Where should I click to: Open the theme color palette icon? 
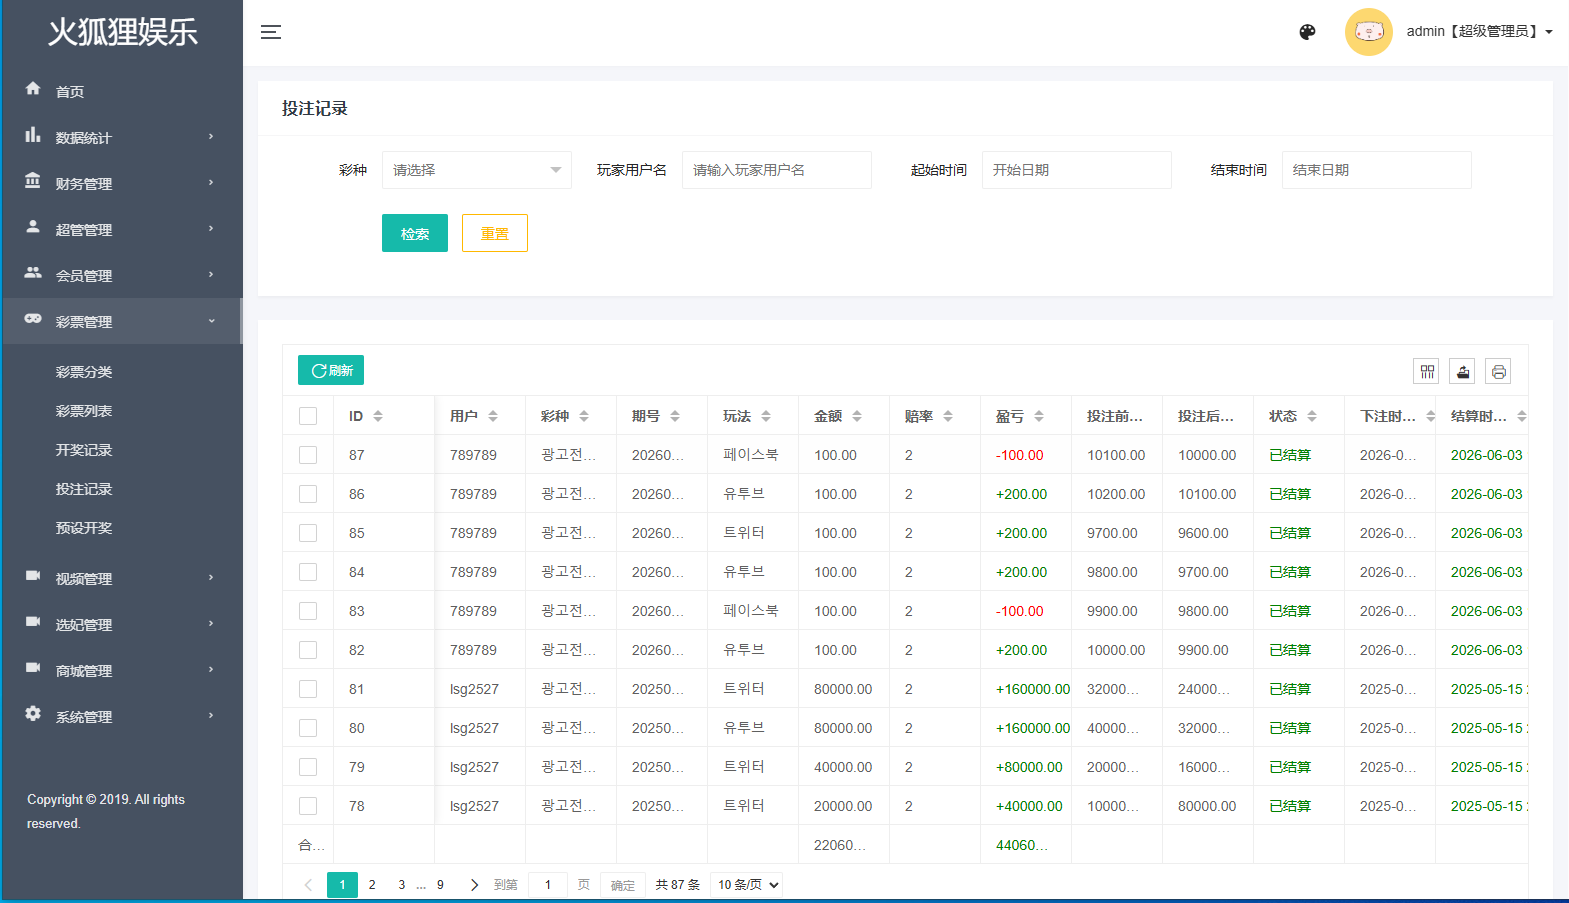(1307, 32)
